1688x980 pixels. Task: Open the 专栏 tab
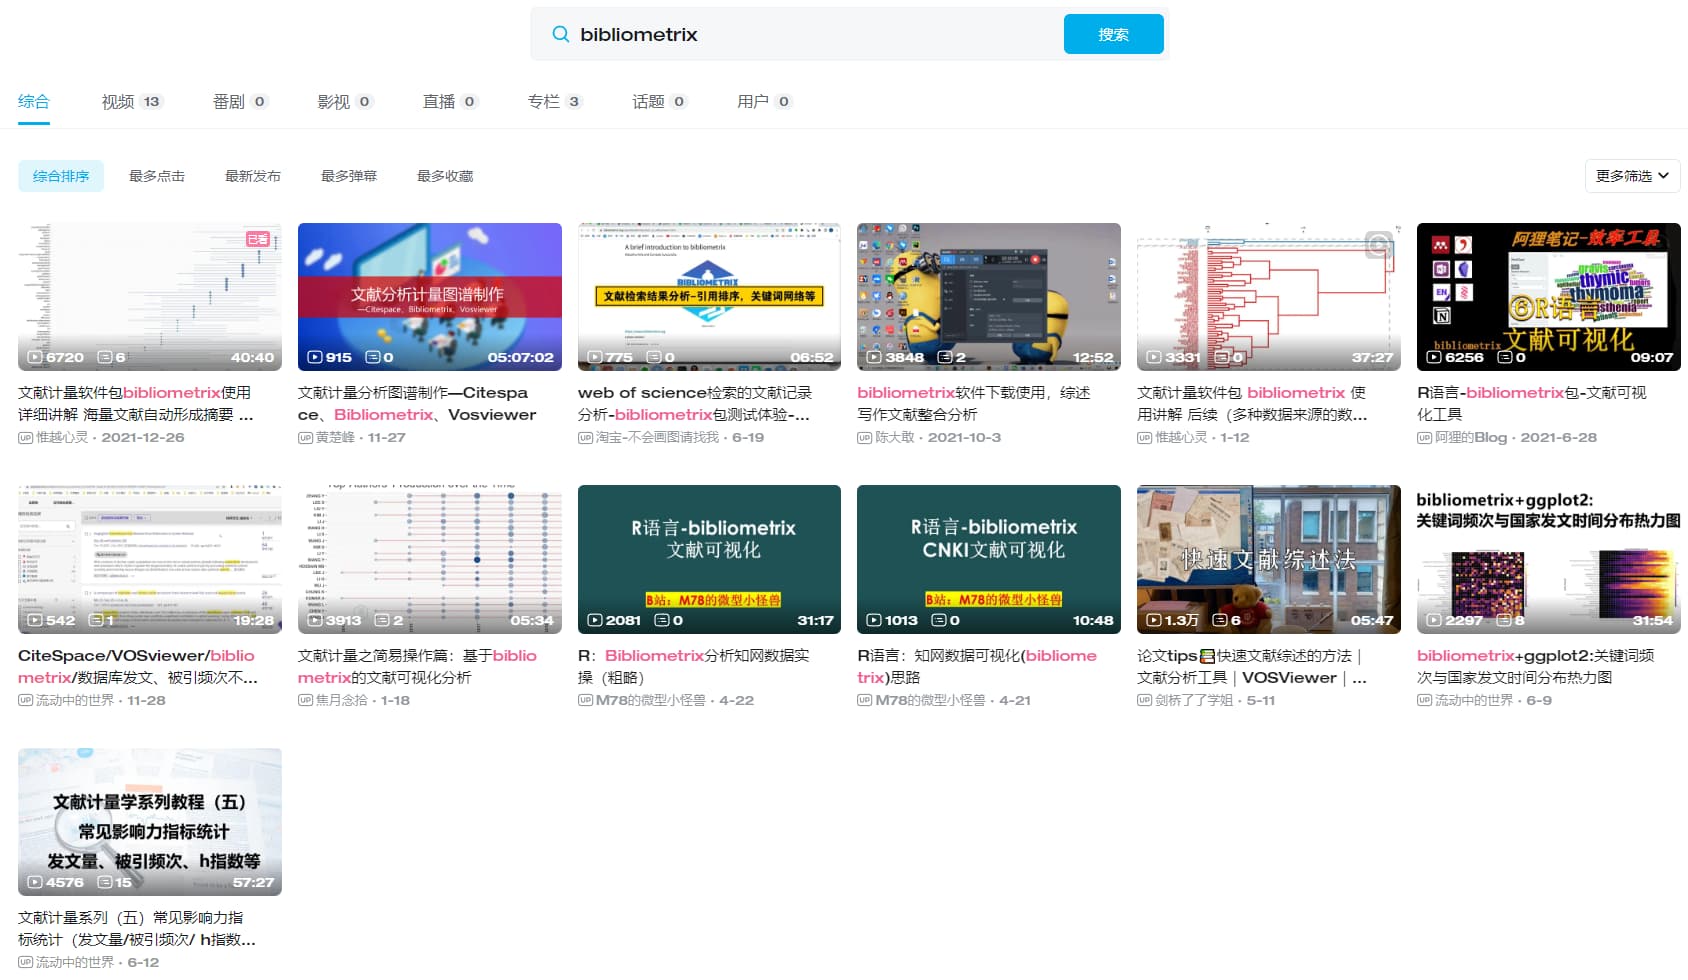click(x=555, y=101)
